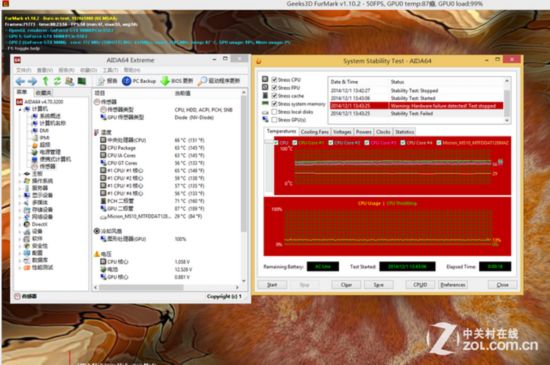Toggle the CPU Core #4 graph checkbox
Screen dimensions: 550x365
coord(403,143)
